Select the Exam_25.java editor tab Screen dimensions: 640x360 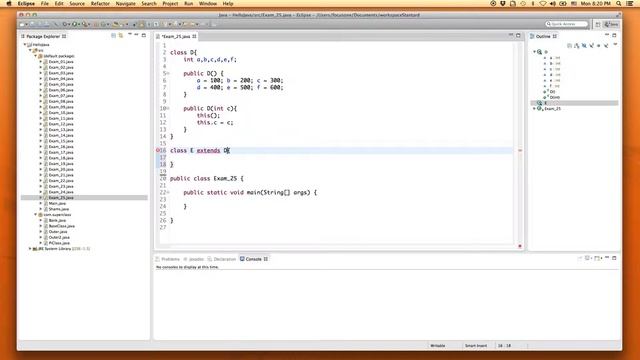point(176,36)
